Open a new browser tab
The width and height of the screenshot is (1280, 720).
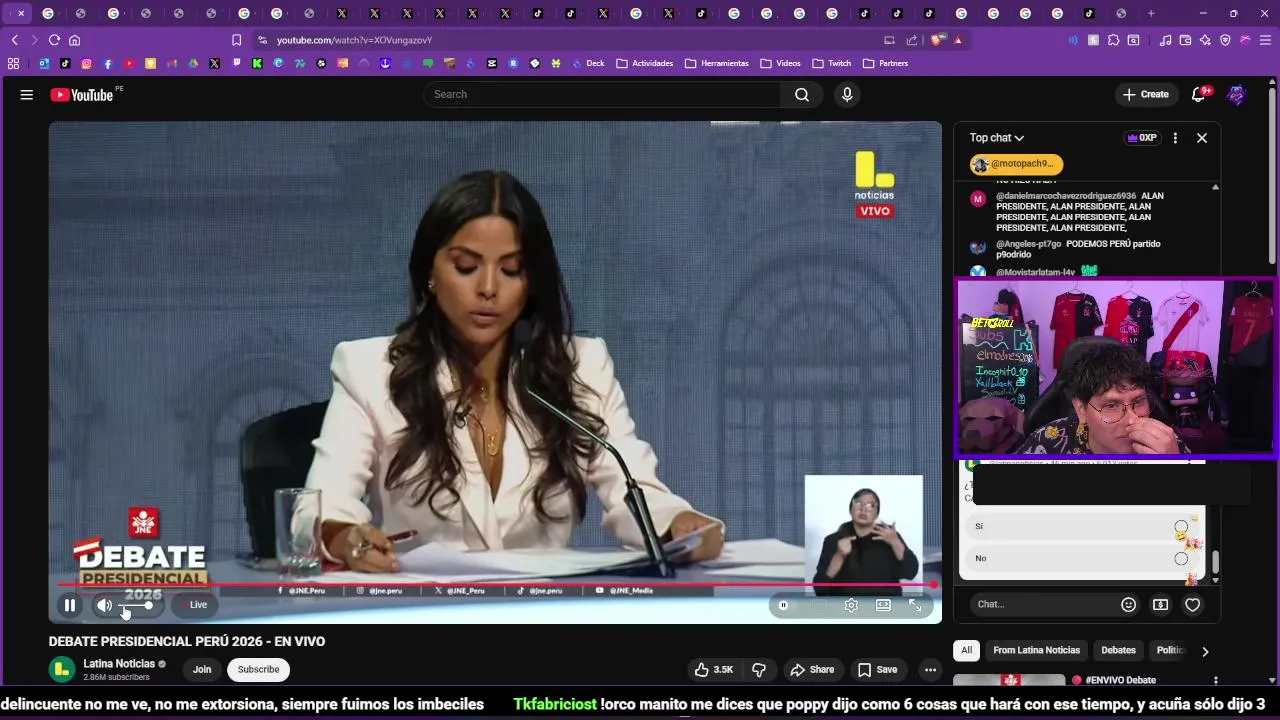point(1151,13)
